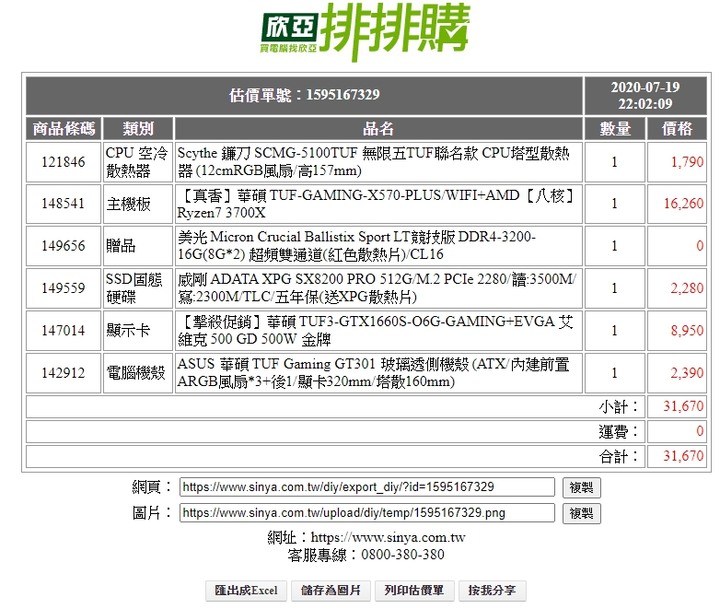Click the 價格 column header
Image resolution: width=720 pixels, height=609 pixels.
(x=677, y=129)
